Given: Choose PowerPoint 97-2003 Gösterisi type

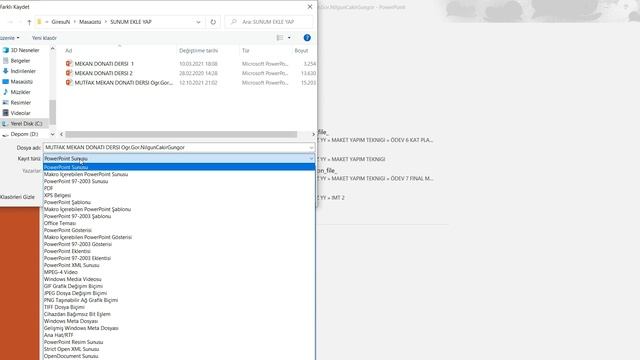Looking at the screenshot, I should coord(179,244).
